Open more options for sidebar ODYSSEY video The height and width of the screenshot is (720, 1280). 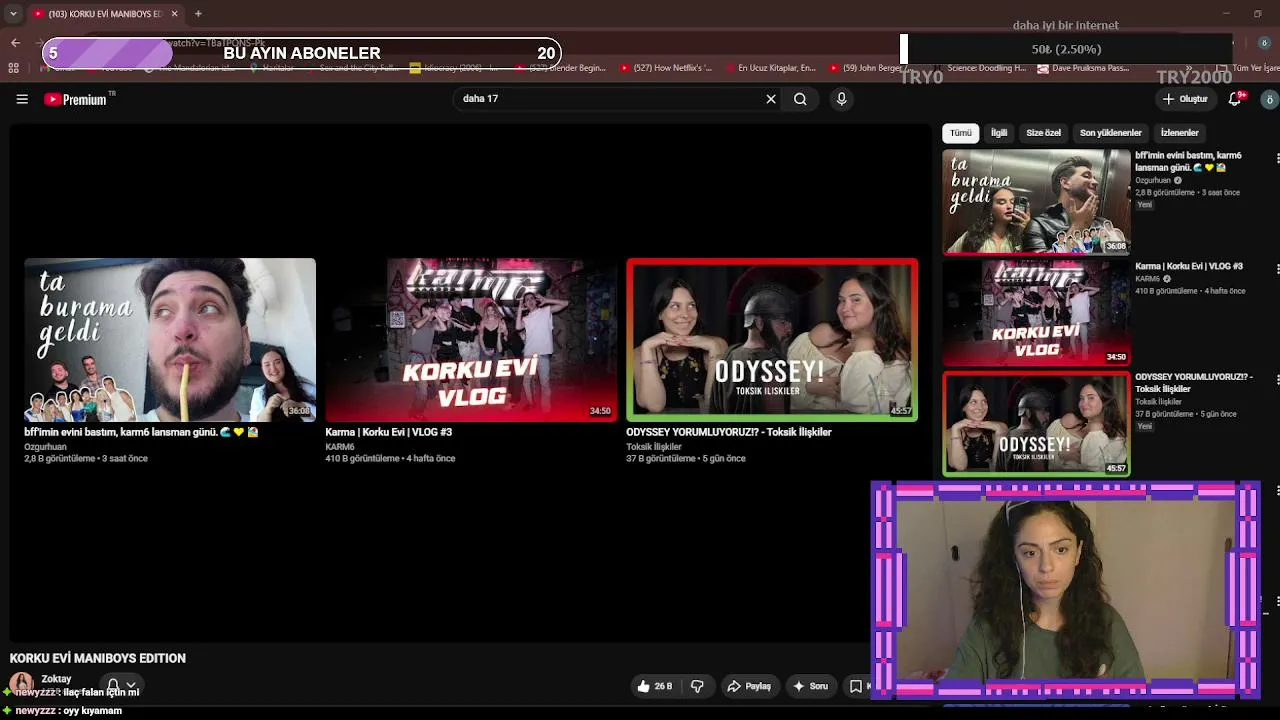(x=1276, y=380)
